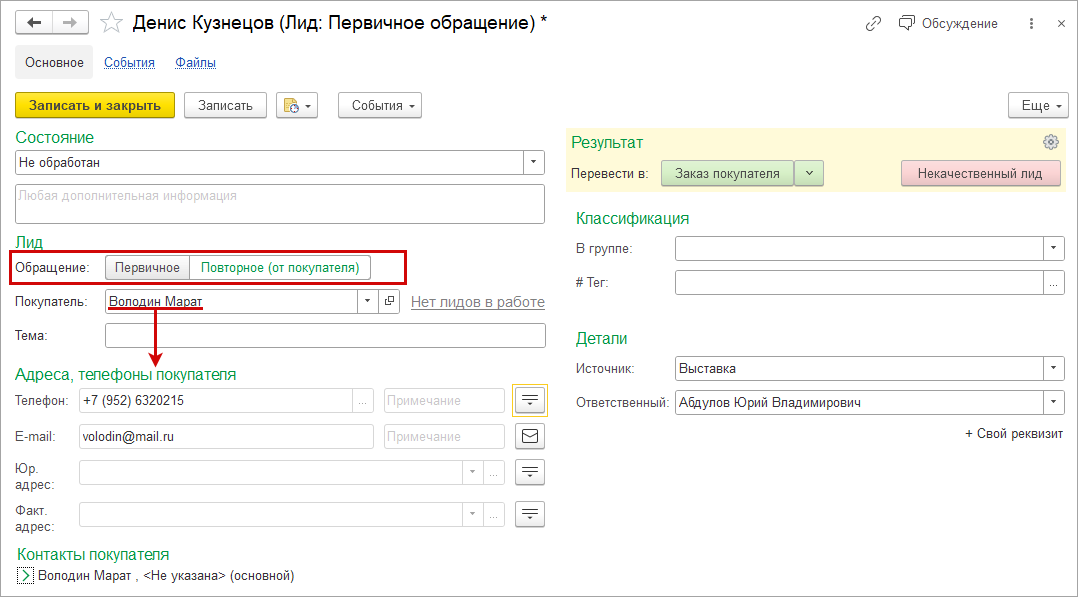The width and height of the screenshot is (1078, 597).
Task: Open the Файлы tab
Action: tap(195, 62)
